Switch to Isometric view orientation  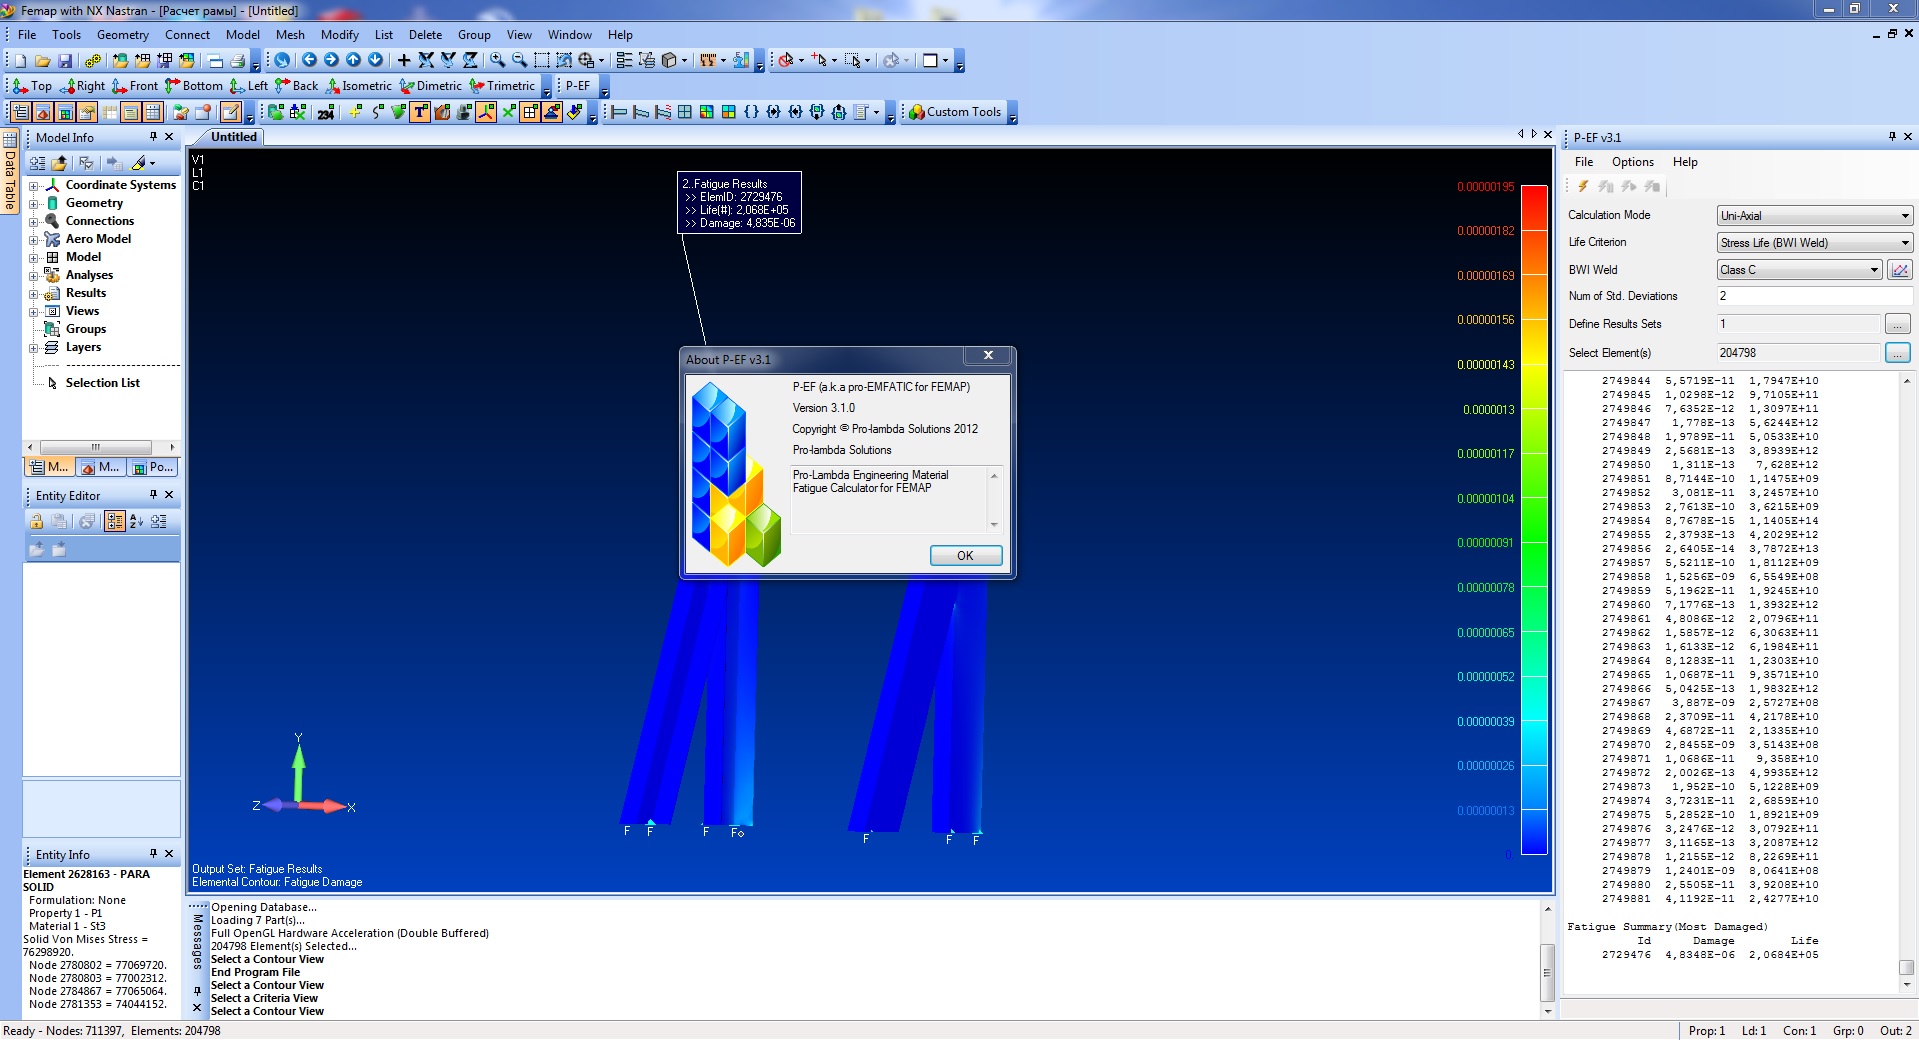click(358, 86)
